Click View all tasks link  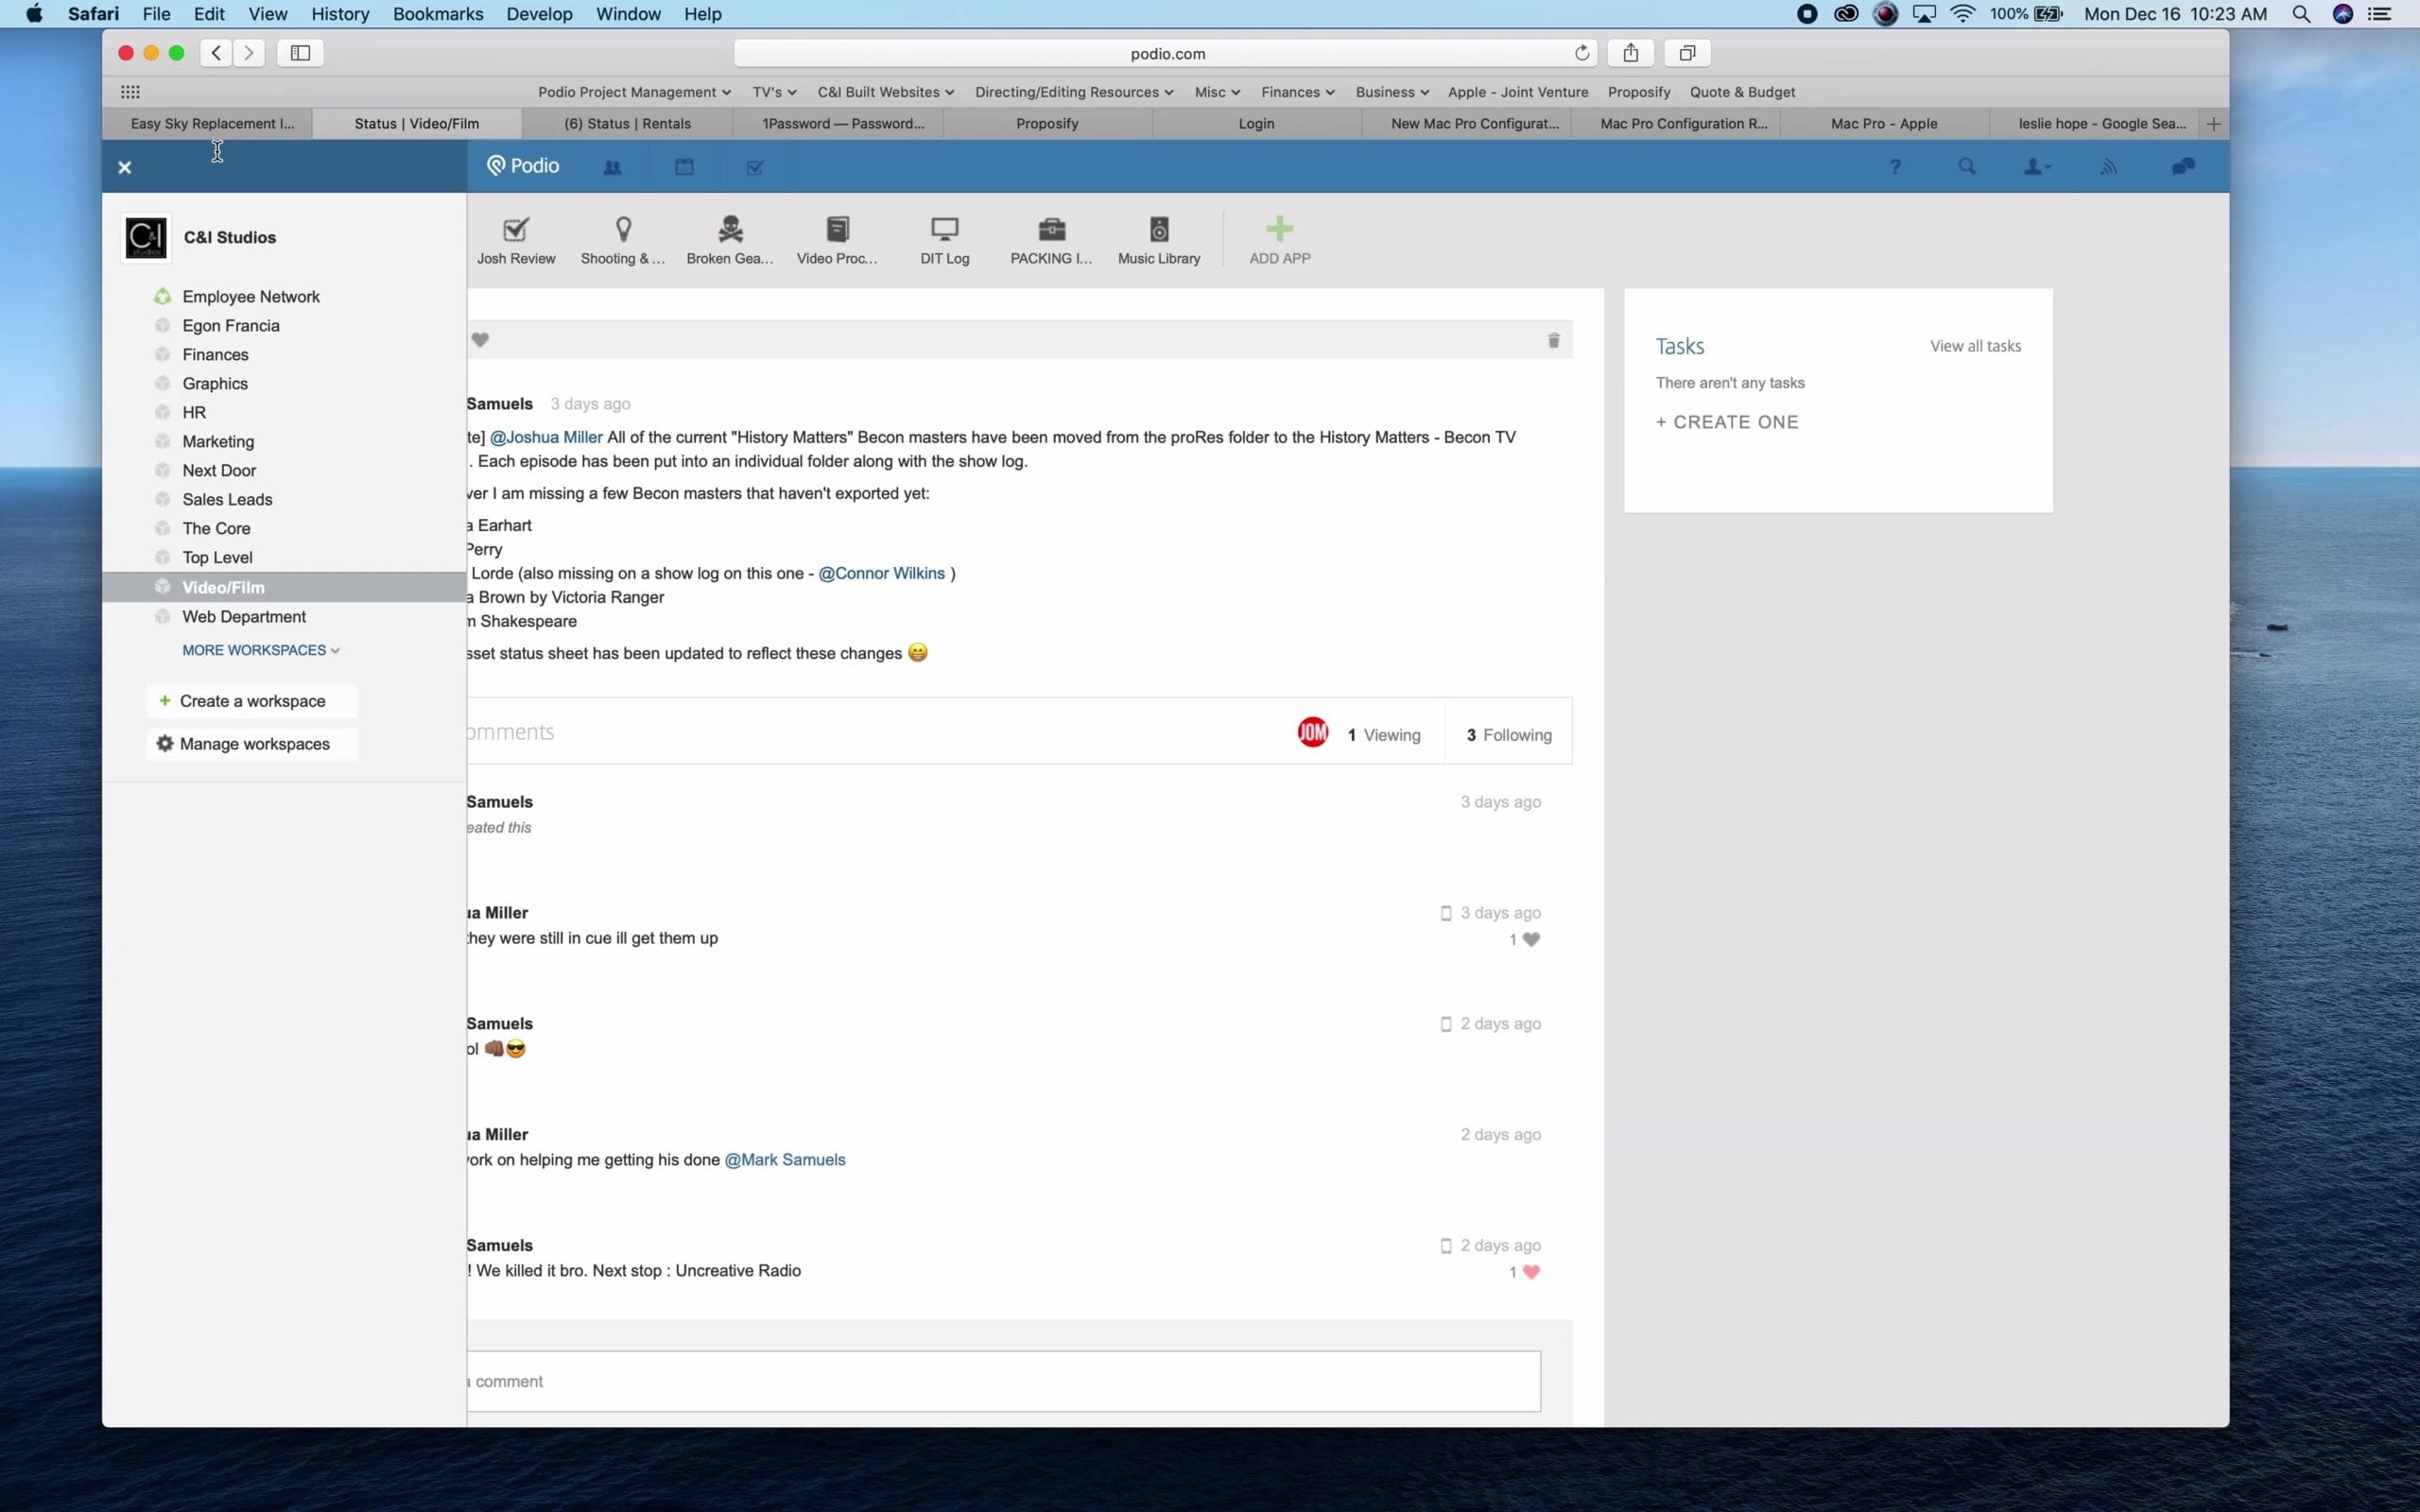point(1975,346)
